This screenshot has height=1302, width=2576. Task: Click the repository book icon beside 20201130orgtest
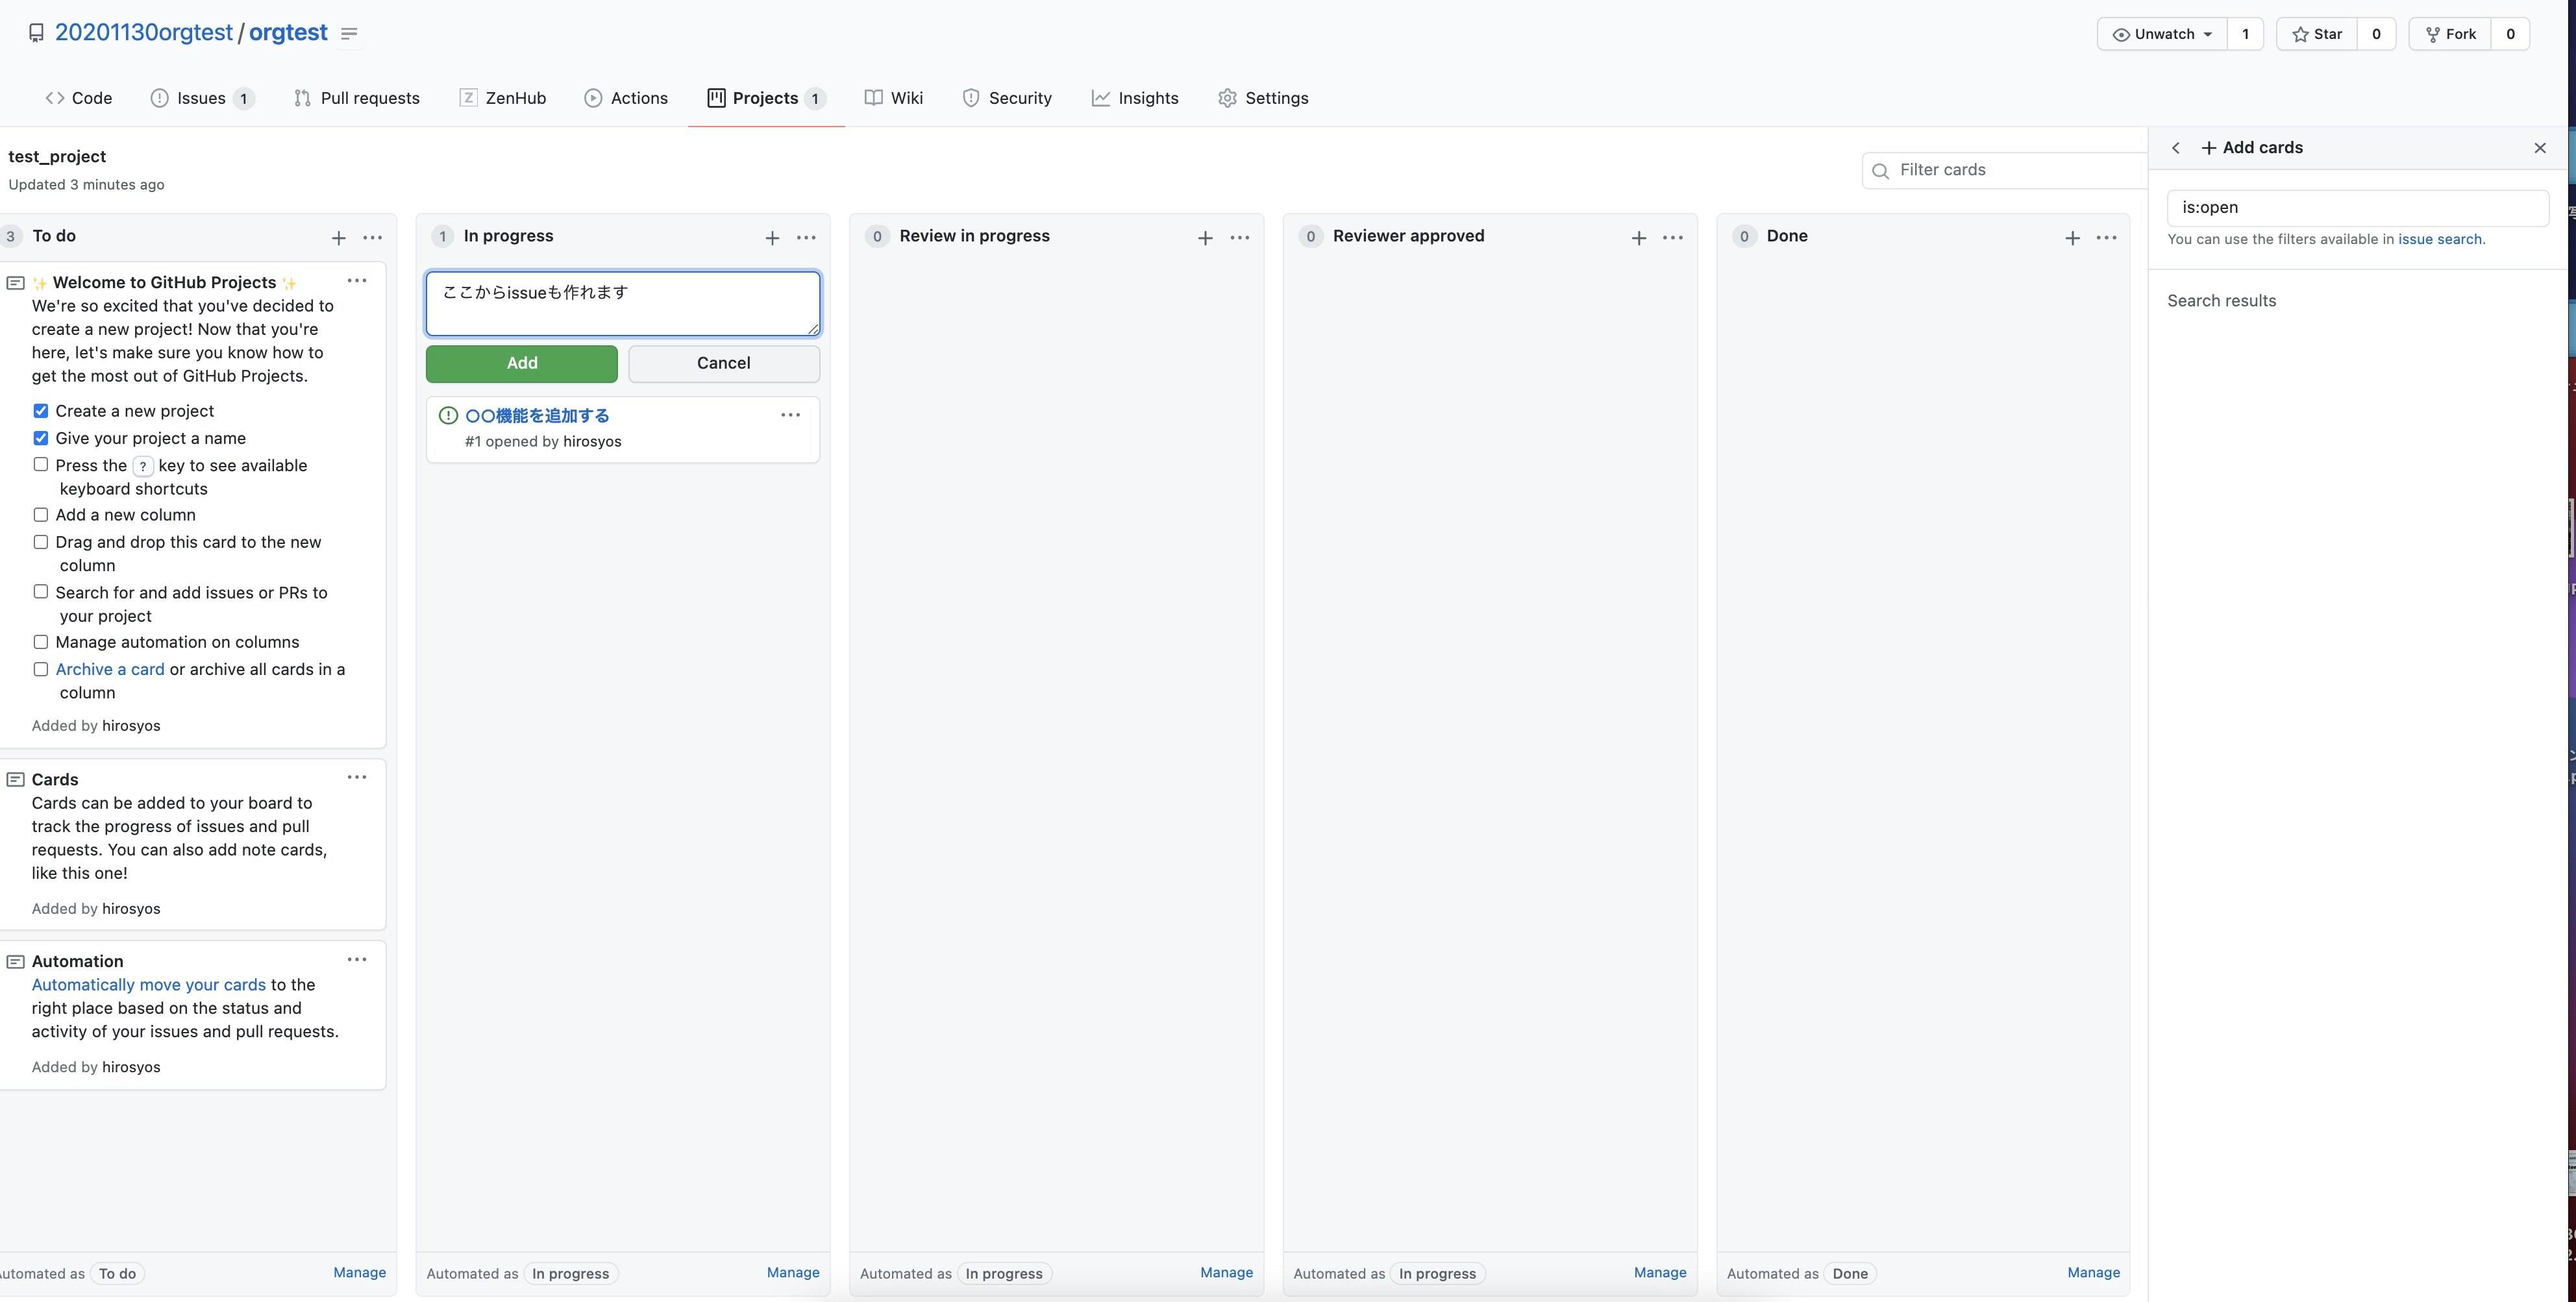coord(36,32)
